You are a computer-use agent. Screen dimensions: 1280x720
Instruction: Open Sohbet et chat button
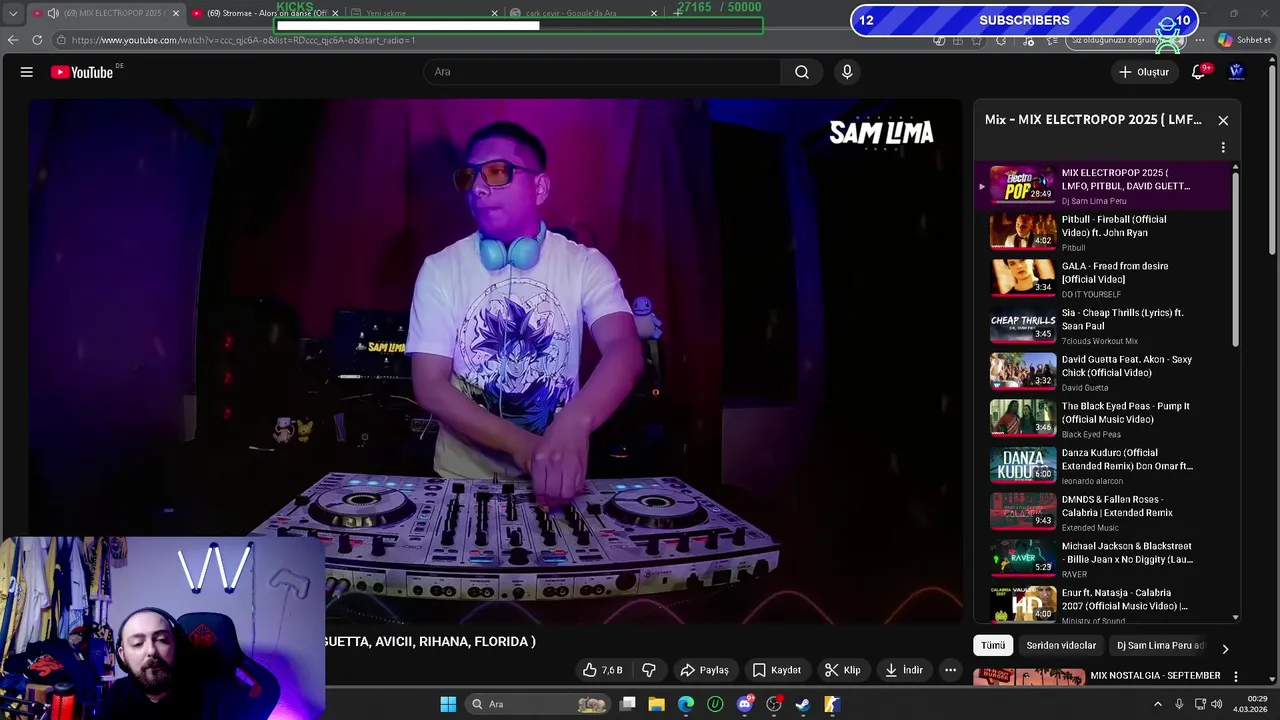click(1243, 40)
